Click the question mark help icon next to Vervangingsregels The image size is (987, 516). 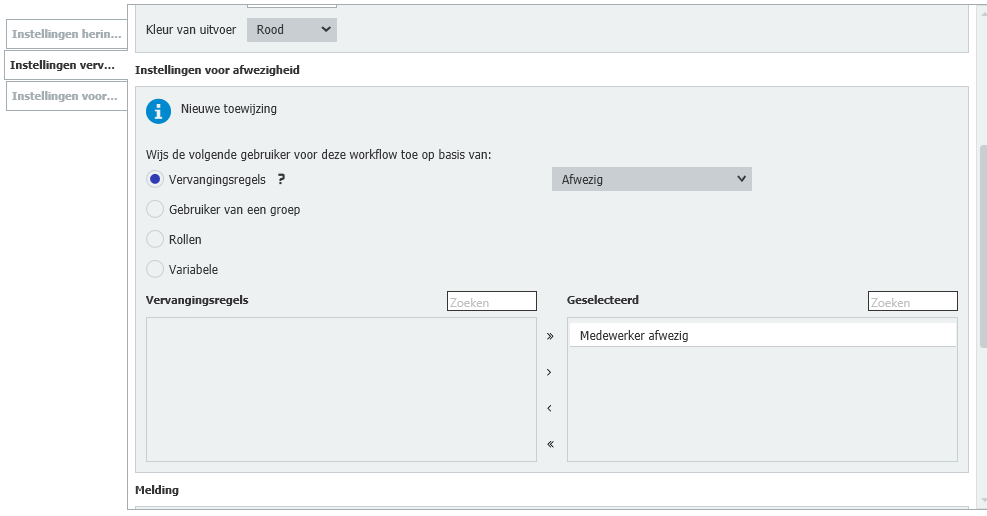[x=282, y=180]
